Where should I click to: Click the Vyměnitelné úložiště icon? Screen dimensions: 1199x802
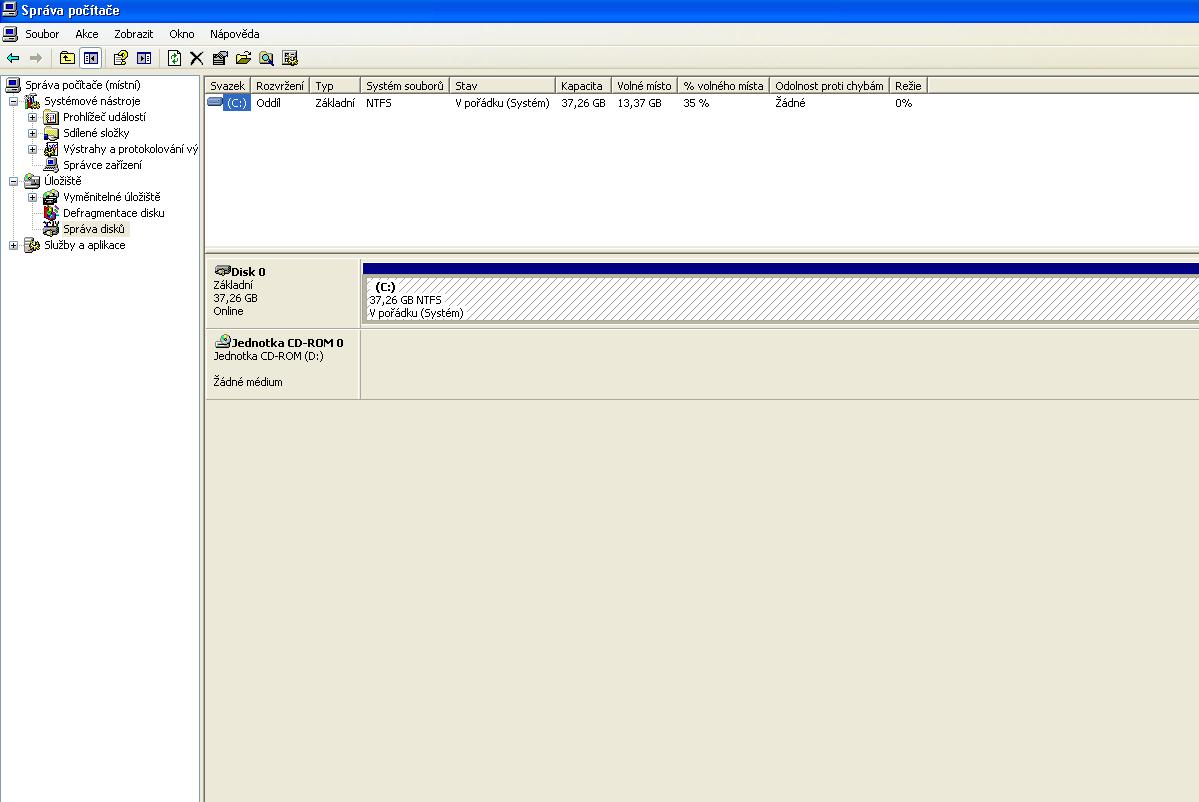point(51,197)
